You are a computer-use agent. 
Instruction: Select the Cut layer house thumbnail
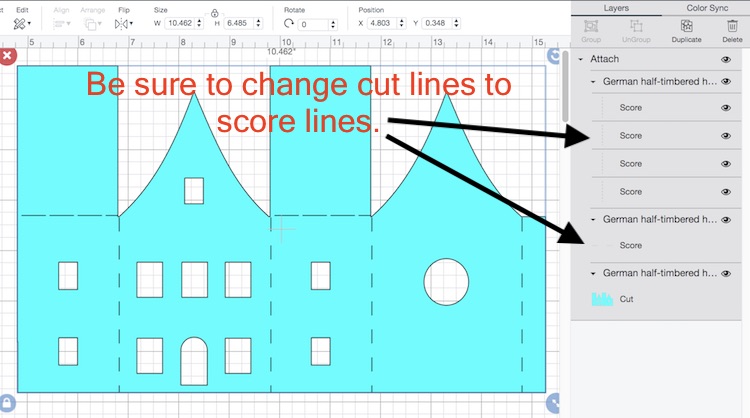coord(602,299)
